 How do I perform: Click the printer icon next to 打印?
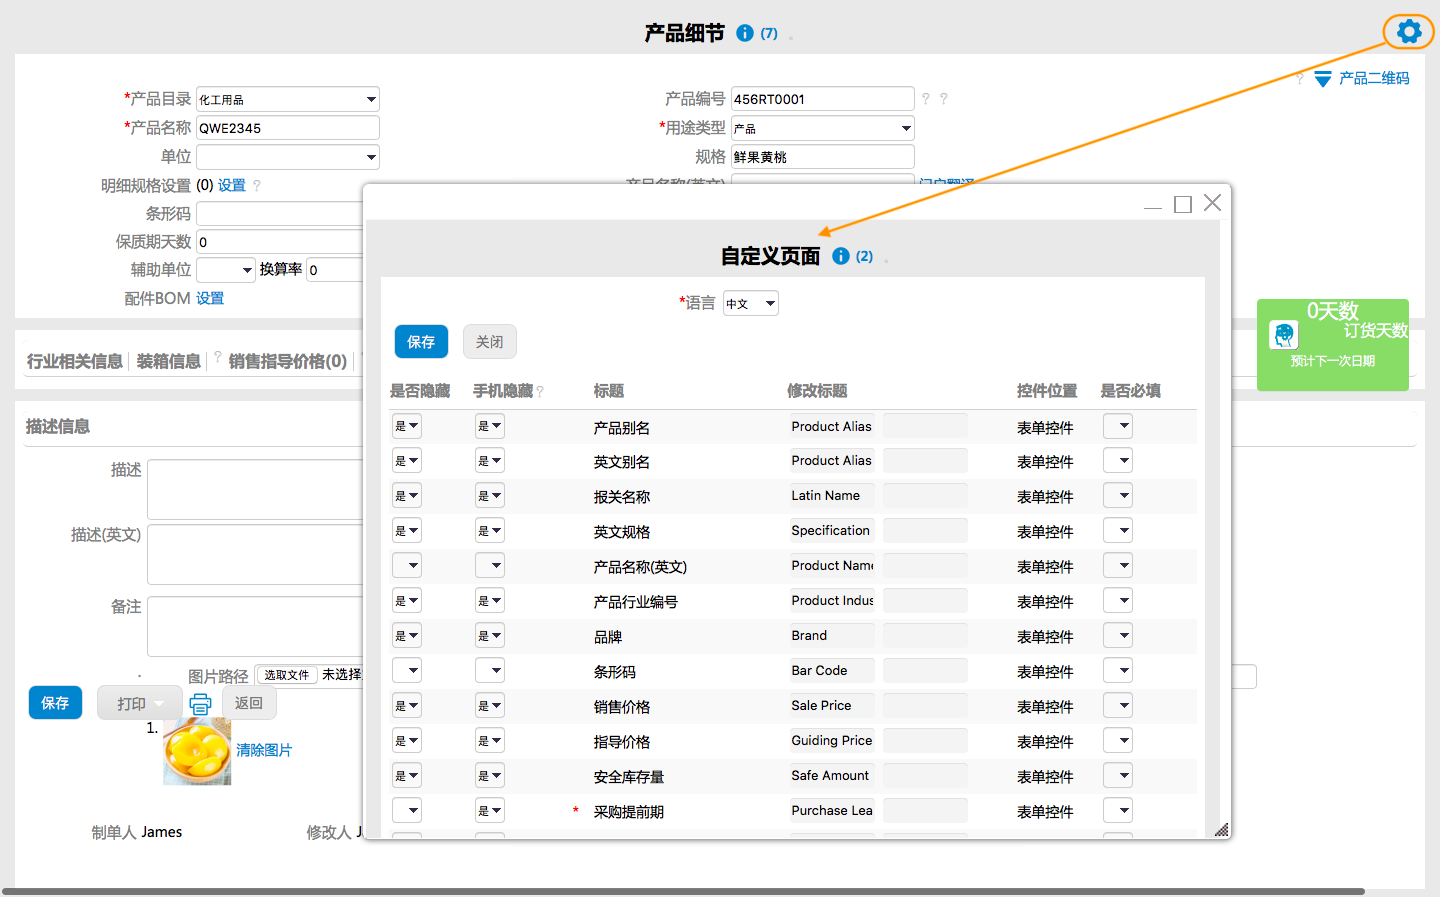(x=200, y=704)
